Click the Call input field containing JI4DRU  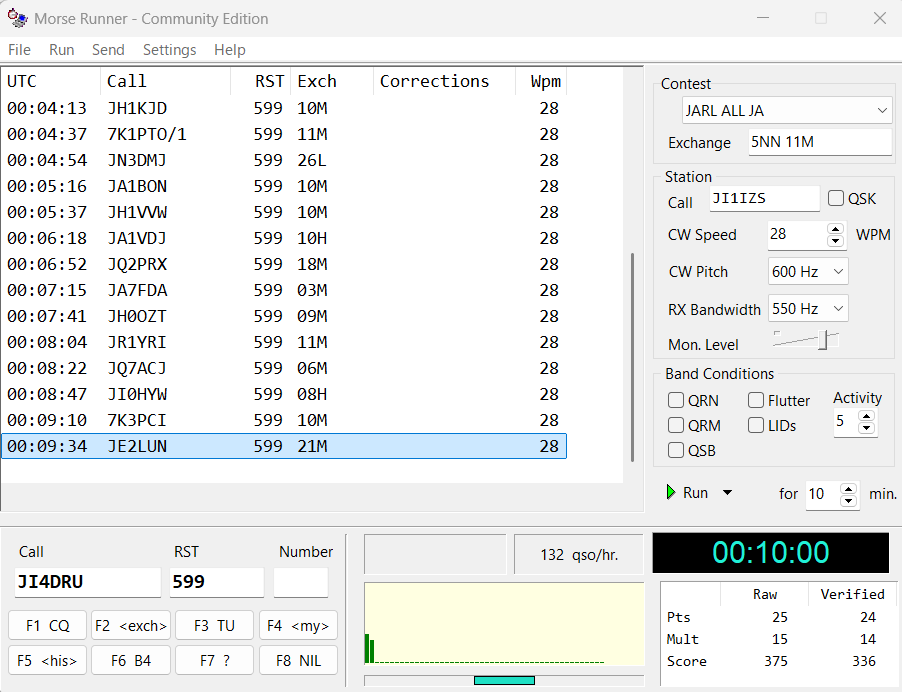(87, 582)
